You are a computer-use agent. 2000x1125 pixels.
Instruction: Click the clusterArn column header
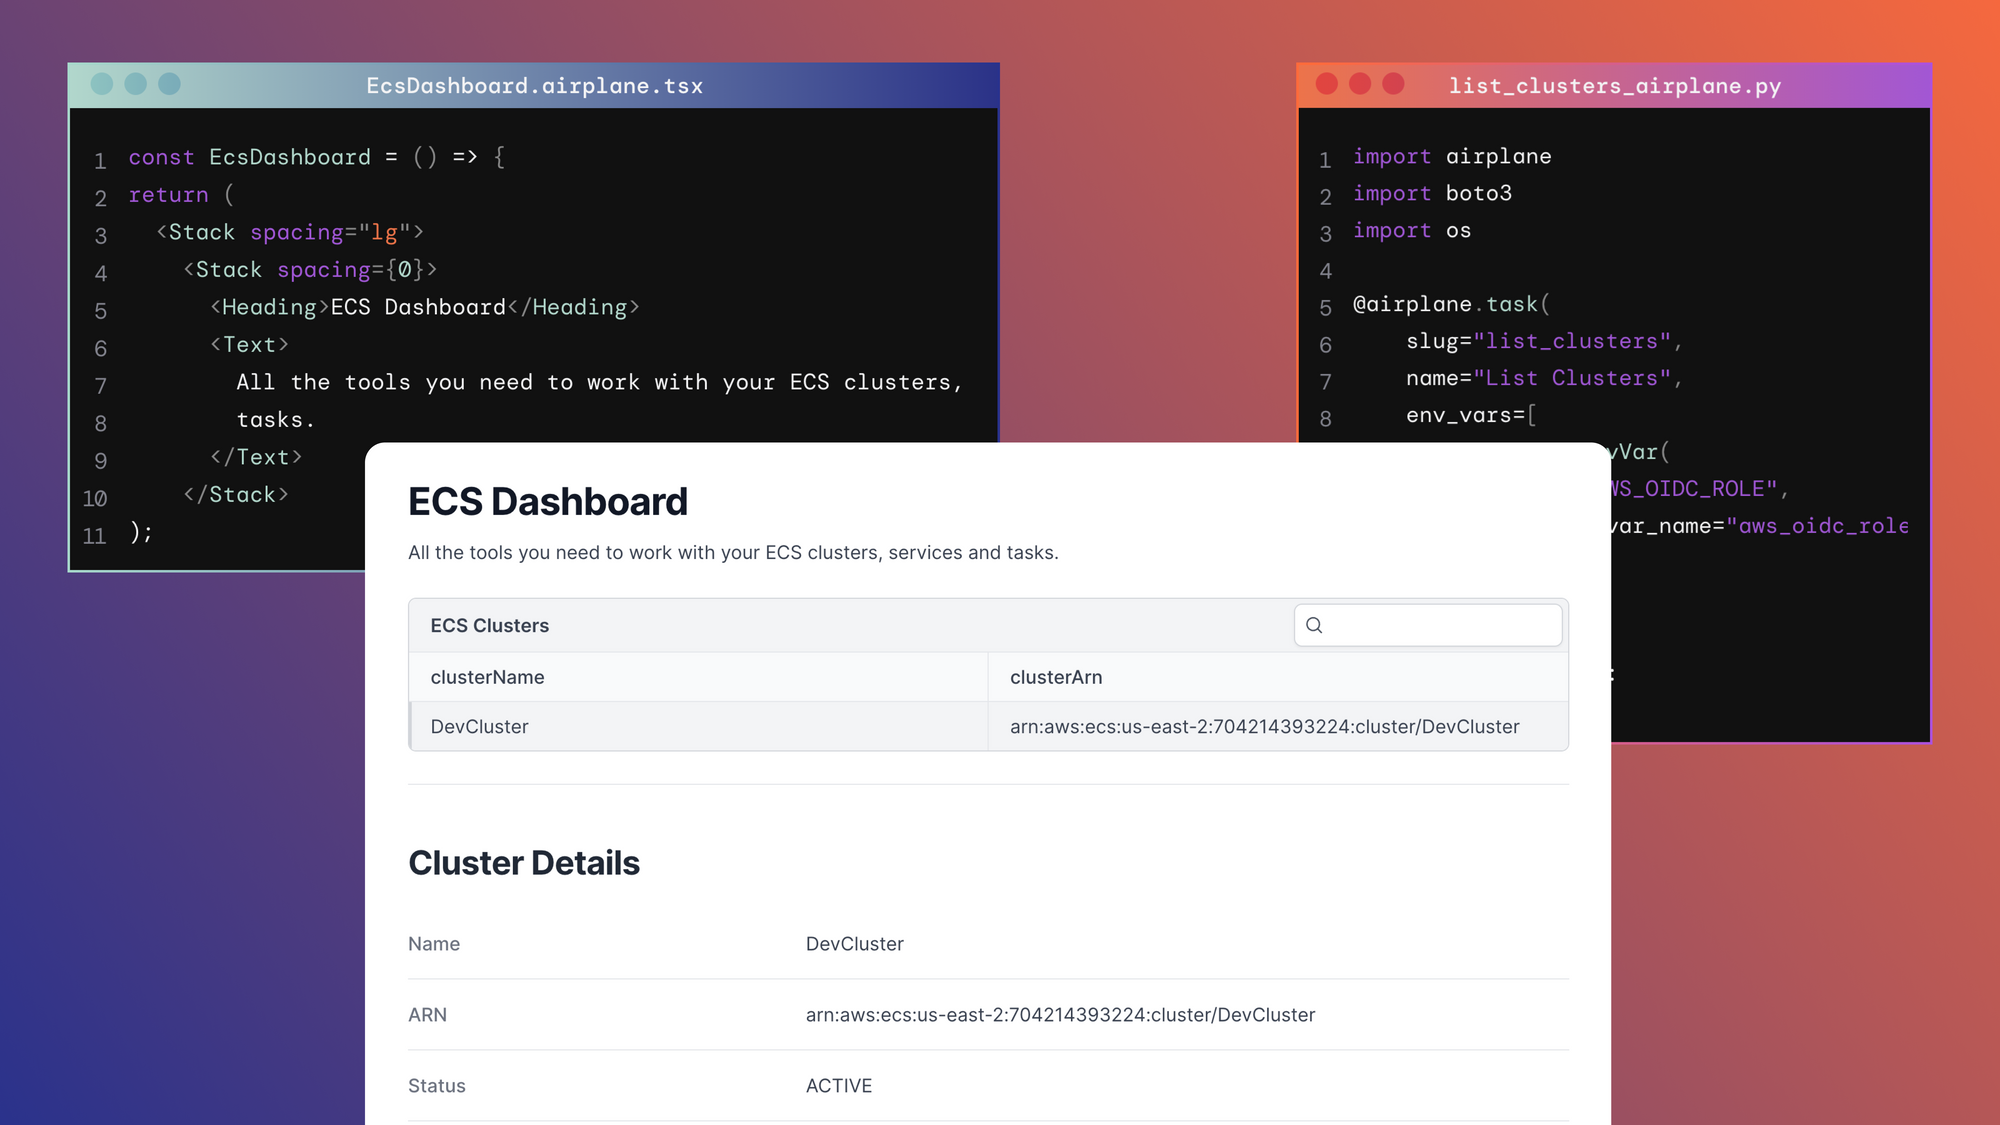1056,677
